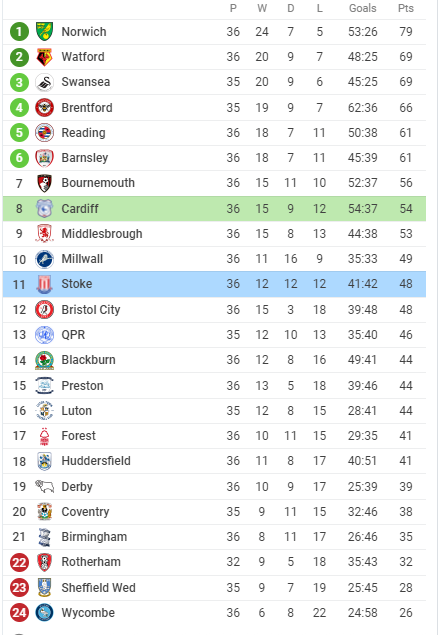
Task: Click the Watford club crest icon
Action: [45, 57]
